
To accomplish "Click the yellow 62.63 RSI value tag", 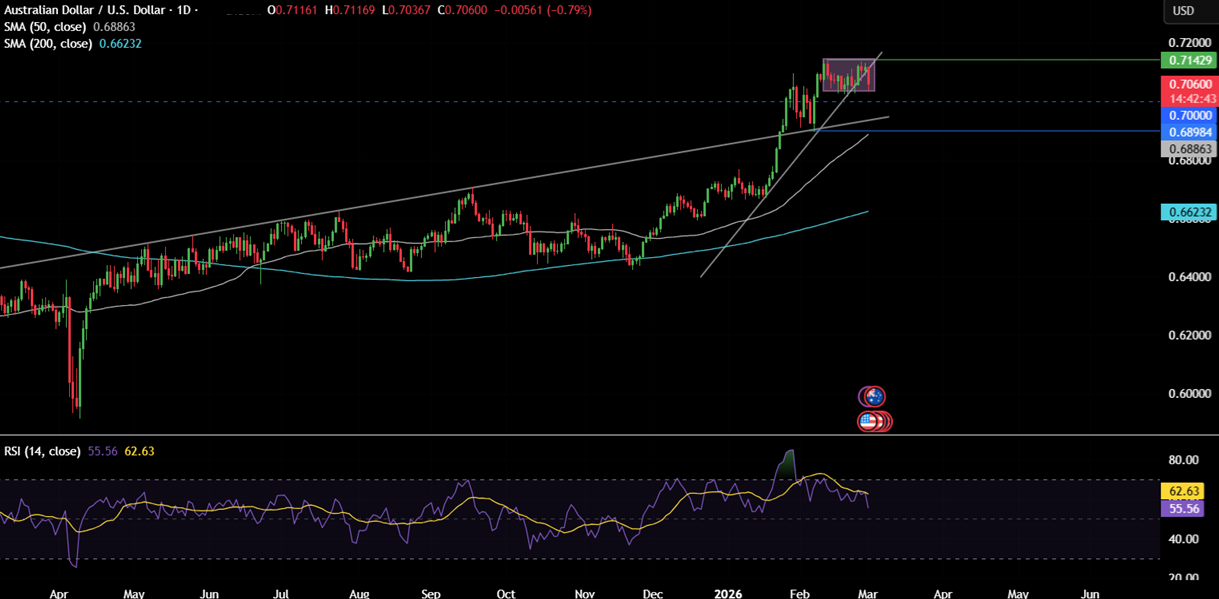I will coord(1188,492).
